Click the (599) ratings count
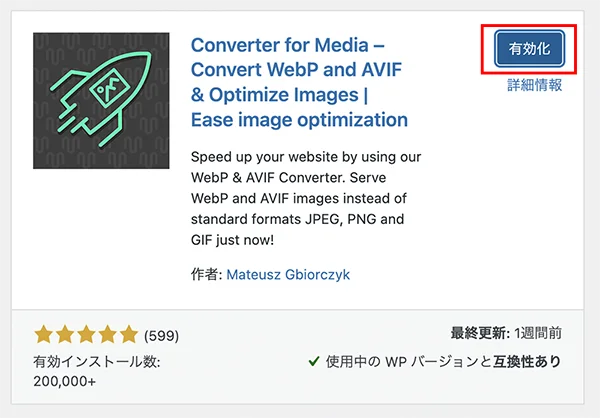The width and height of the screenshot is (600, 418). [x=162, y=335]
